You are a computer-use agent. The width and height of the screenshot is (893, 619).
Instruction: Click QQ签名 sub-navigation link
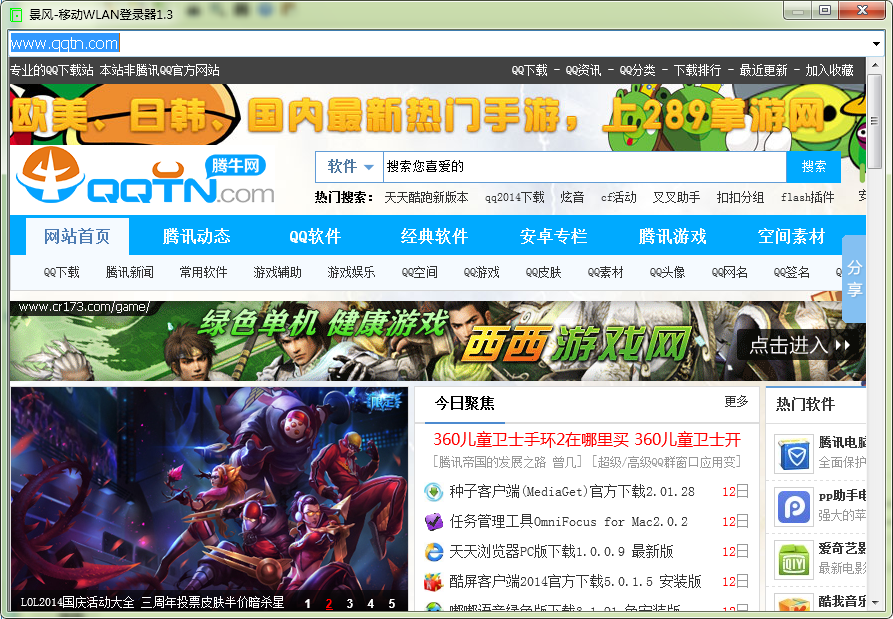[x=792, y=272]
